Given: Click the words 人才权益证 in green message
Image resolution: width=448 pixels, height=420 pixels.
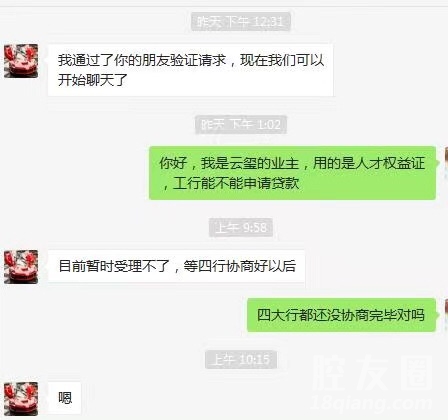Looking at the screenshot, I should point(390,163).
